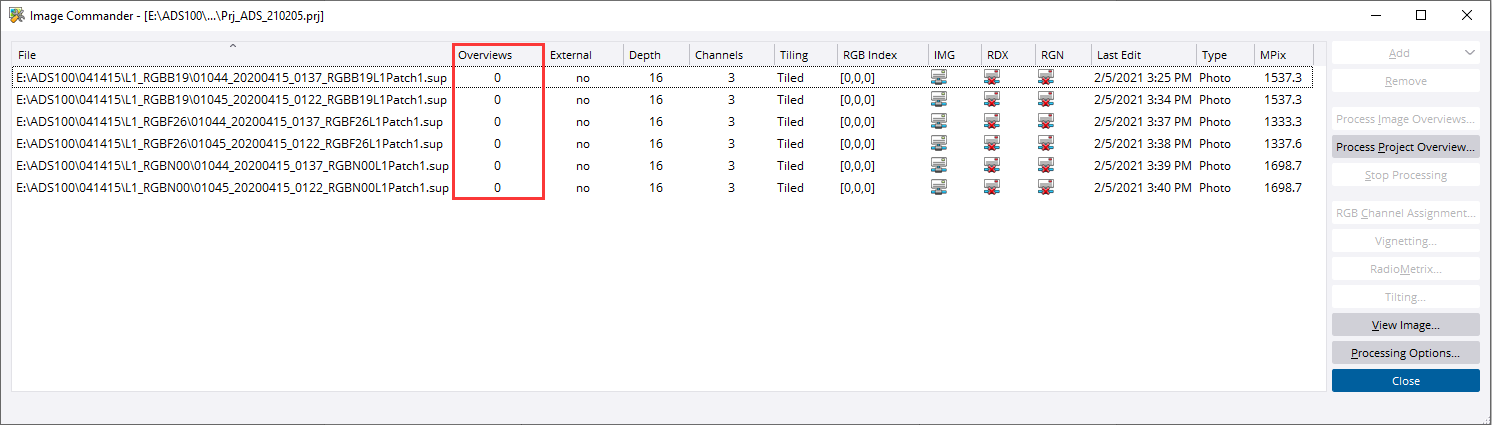Sort by Overviews column header
1492x425 pixels.
tap(485, 55)
